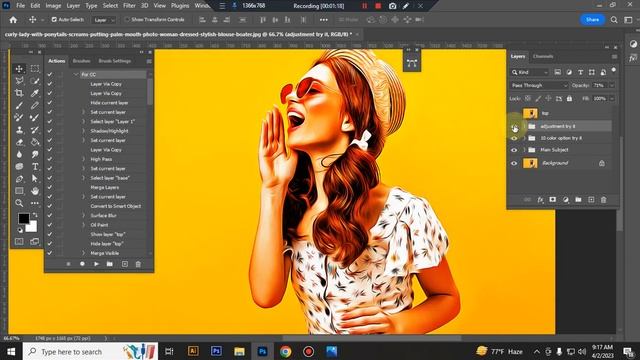Select the 'Convert to Smart Object' action step
The width and height of the screenshot is (640, 360).
tap(116, 206)
